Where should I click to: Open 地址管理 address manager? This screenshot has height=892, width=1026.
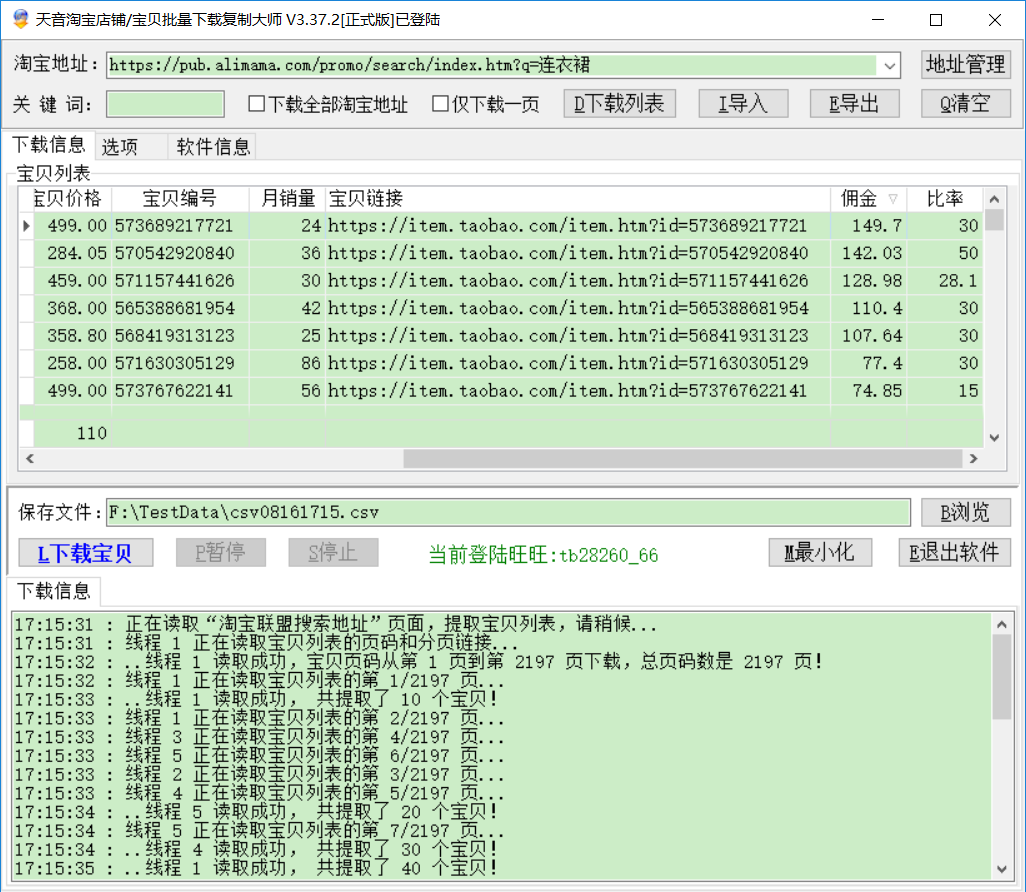tap(965, 65)
